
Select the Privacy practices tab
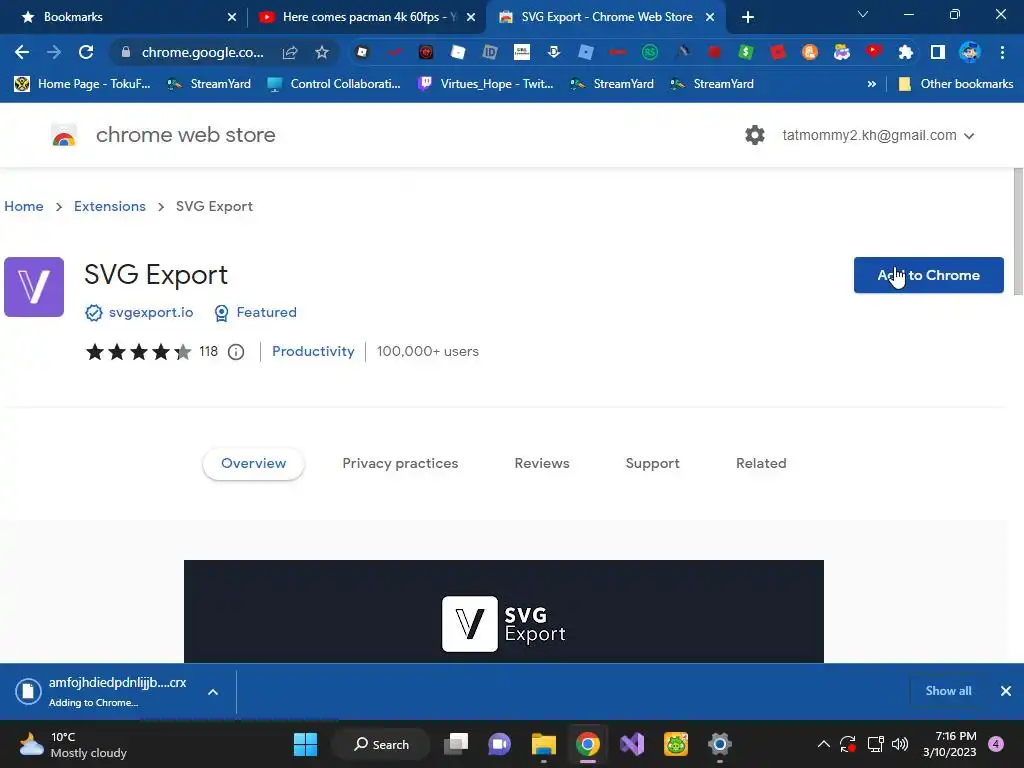[x=400, y=464]
